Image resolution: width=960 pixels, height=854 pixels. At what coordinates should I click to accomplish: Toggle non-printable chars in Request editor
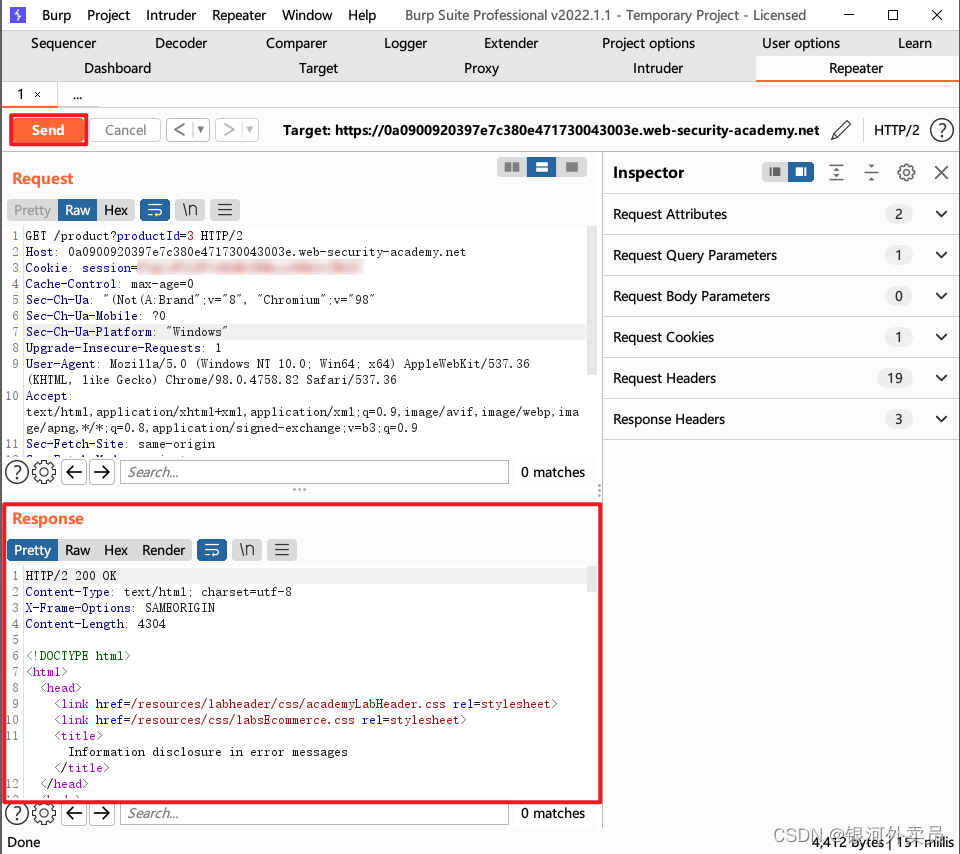pyautogui.click(x=190, y=210)
